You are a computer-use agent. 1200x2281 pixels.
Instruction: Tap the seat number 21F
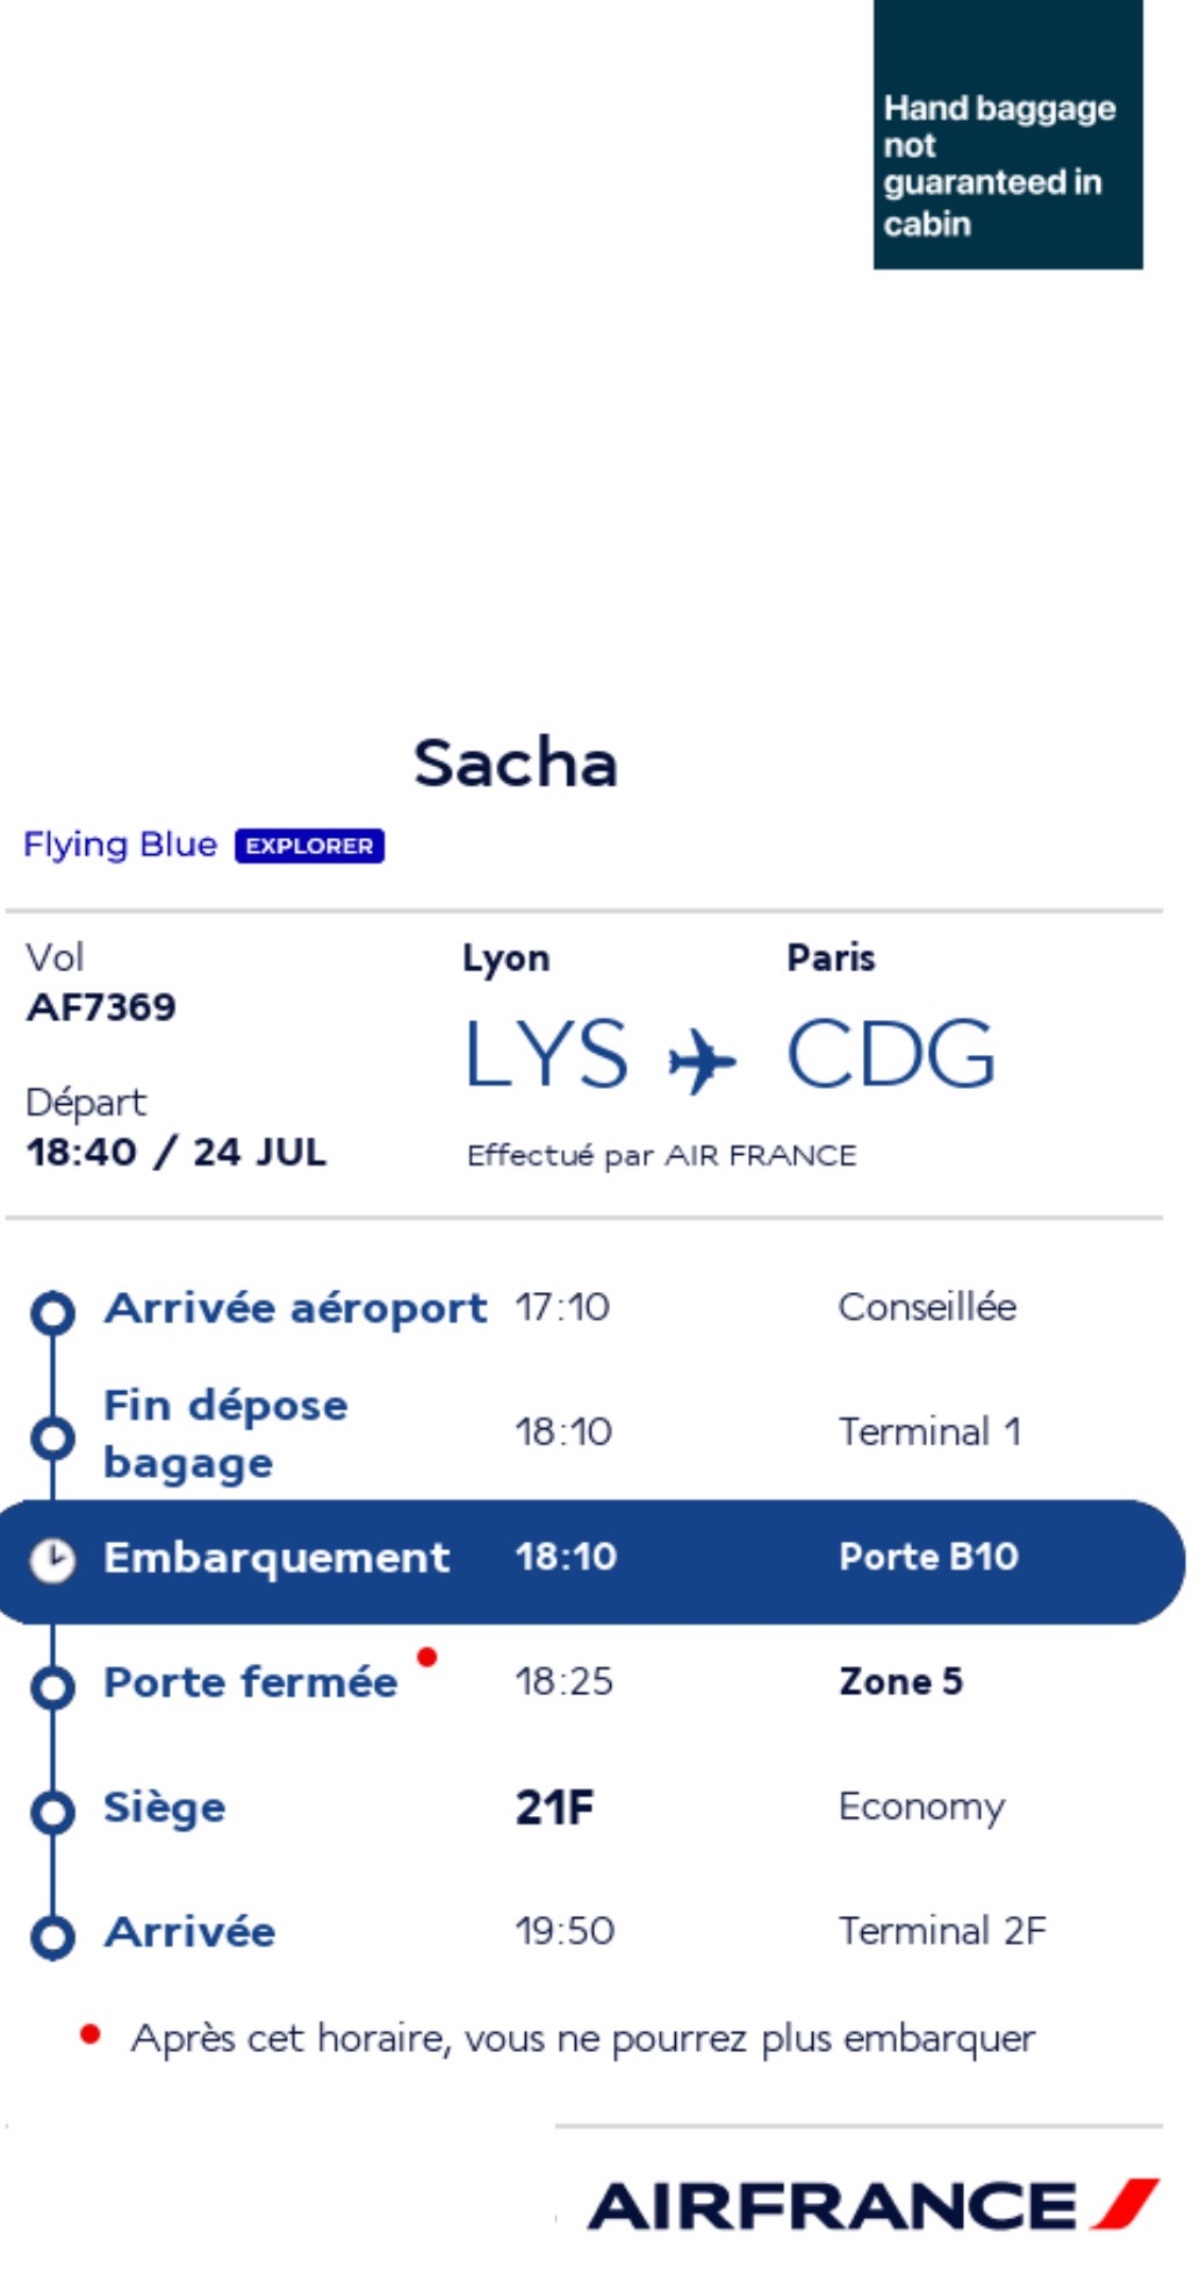pyautogui.click(x=555, y=1808)
